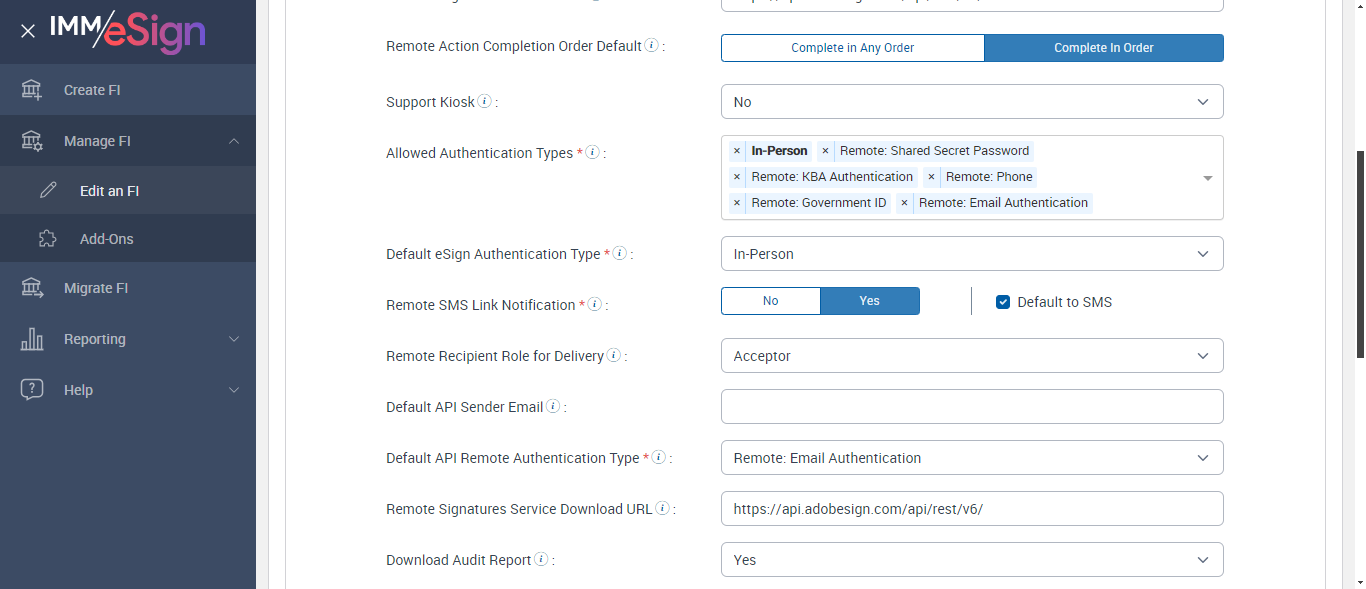This screenshot has width=1366, height=589.
Task: Remove the Remote: Phone authentication tag
Action: [x=931, y=177]
